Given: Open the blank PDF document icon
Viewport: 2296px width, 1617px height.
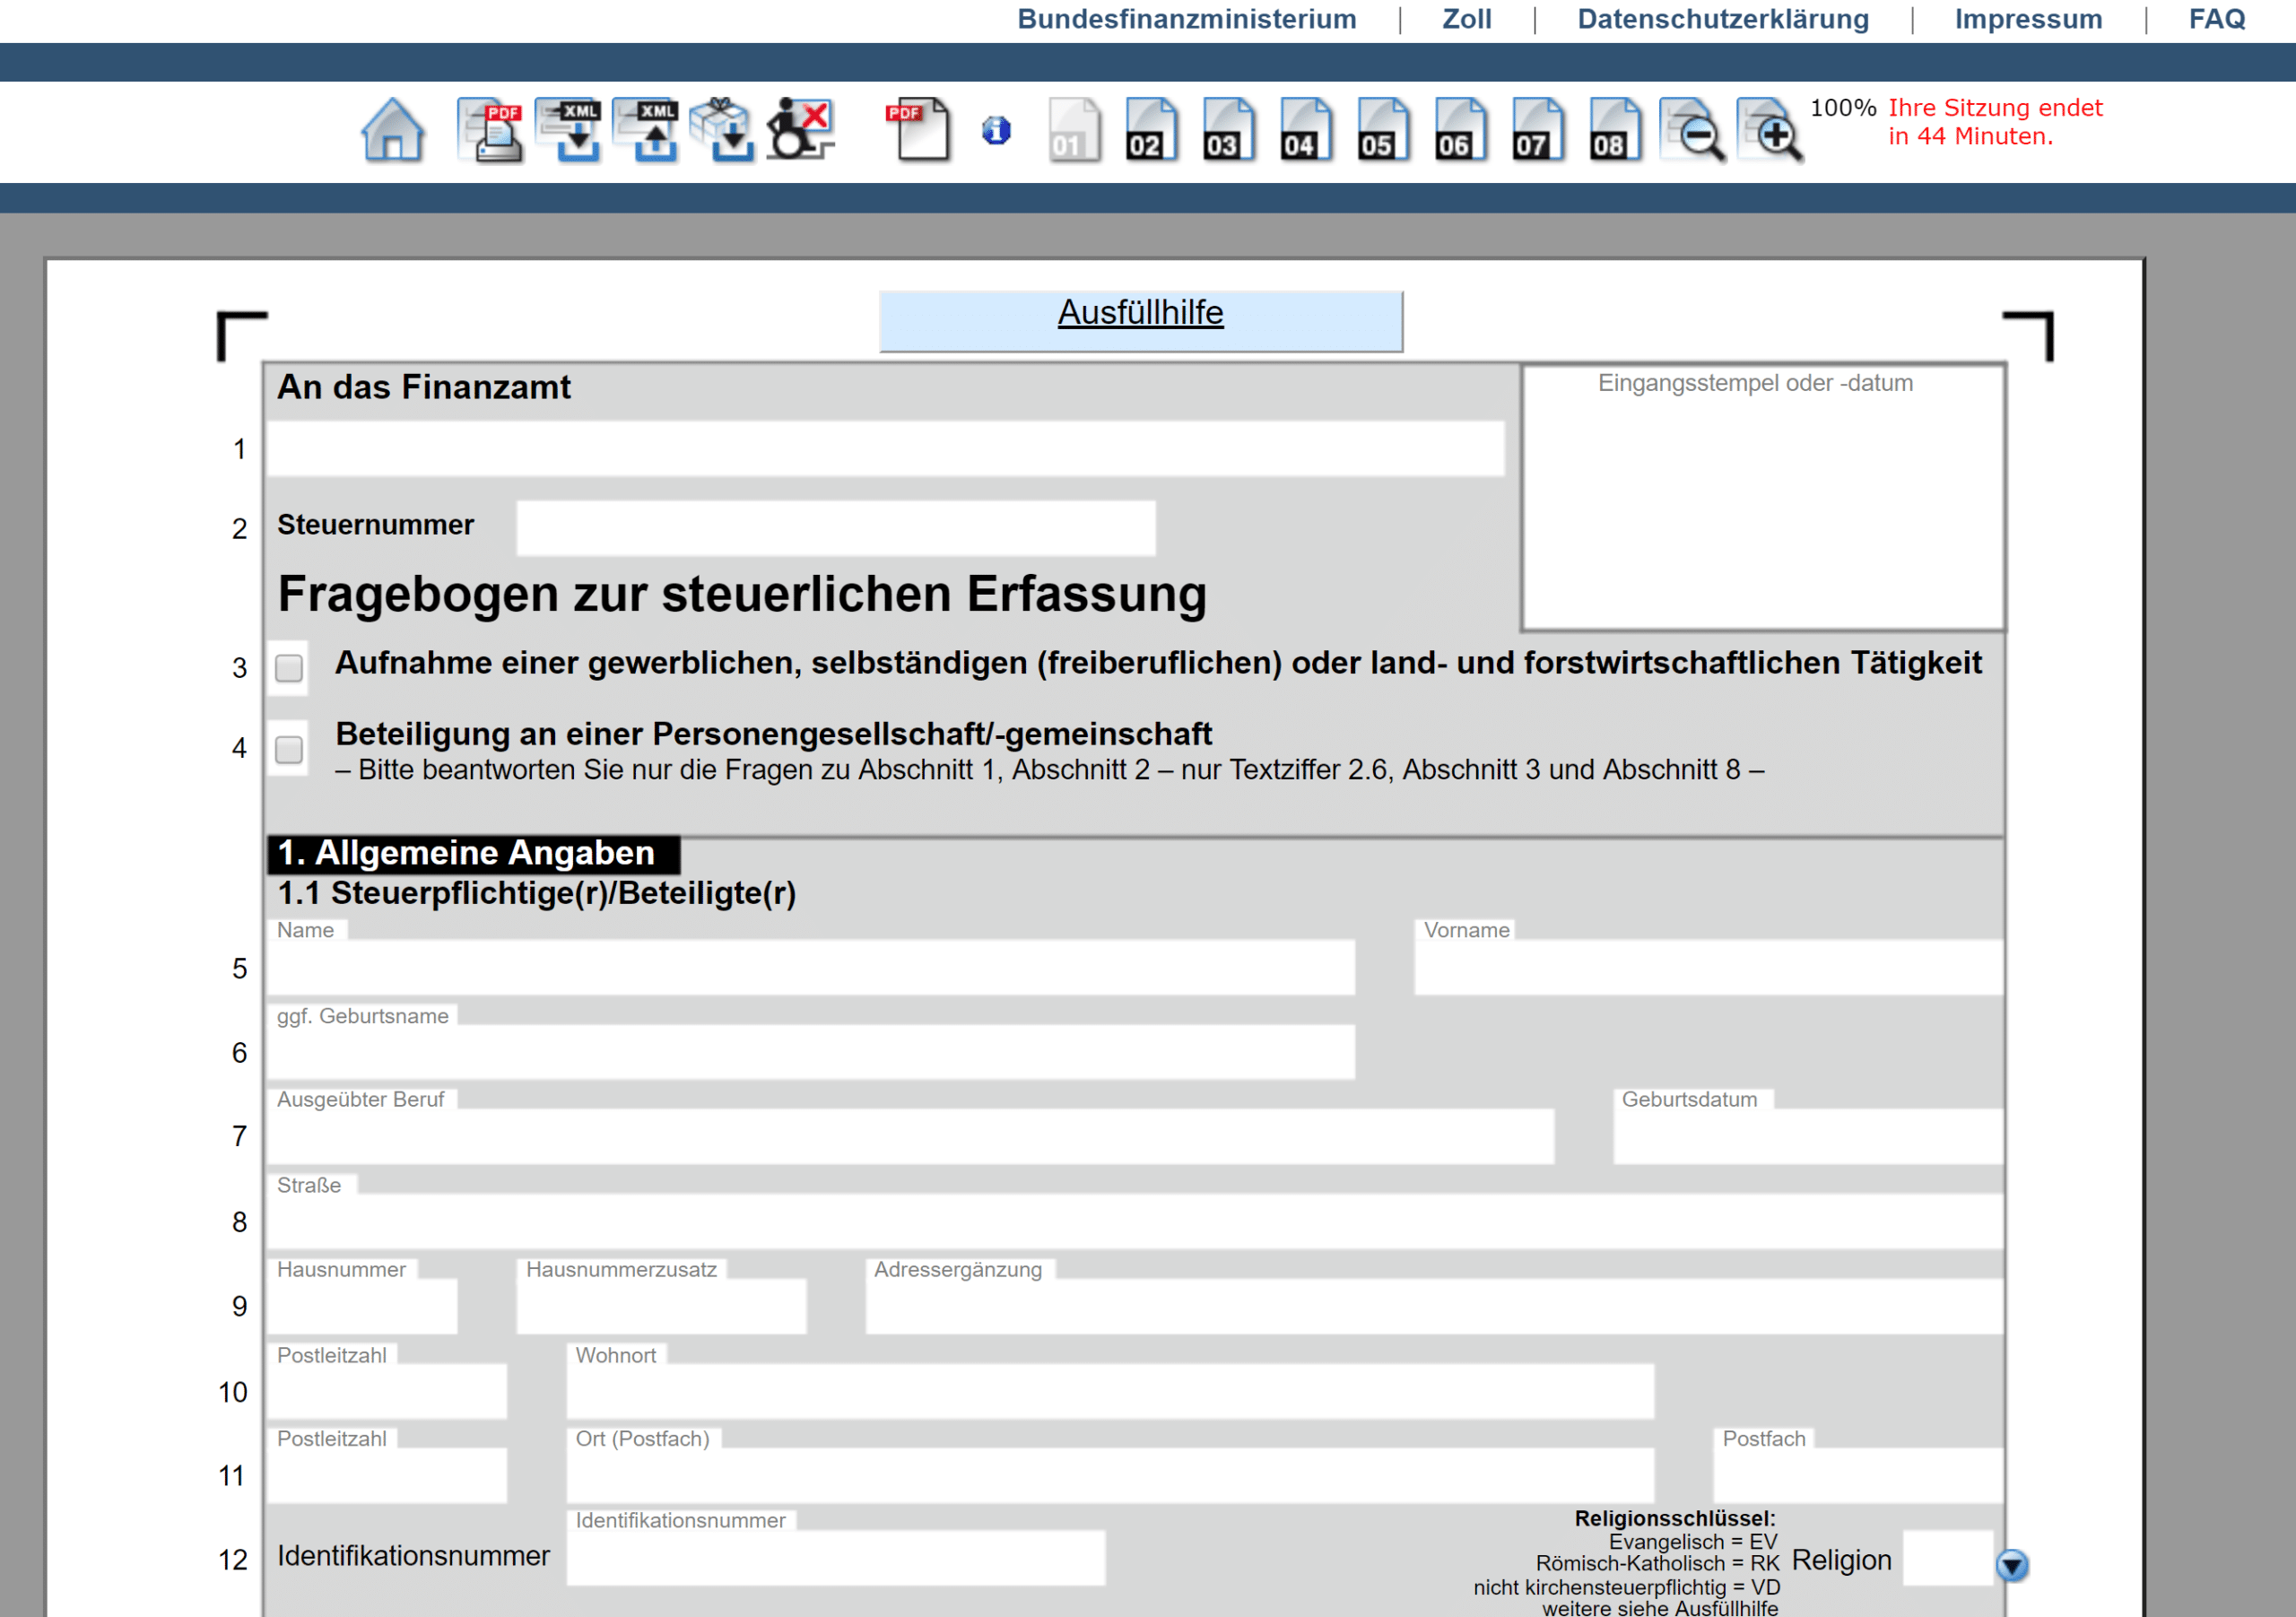Looking at the screenshot, I should click(918, 130).
